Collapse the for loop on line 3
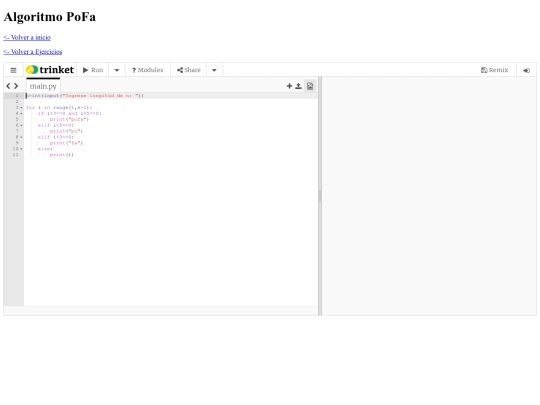 point(21,108)
